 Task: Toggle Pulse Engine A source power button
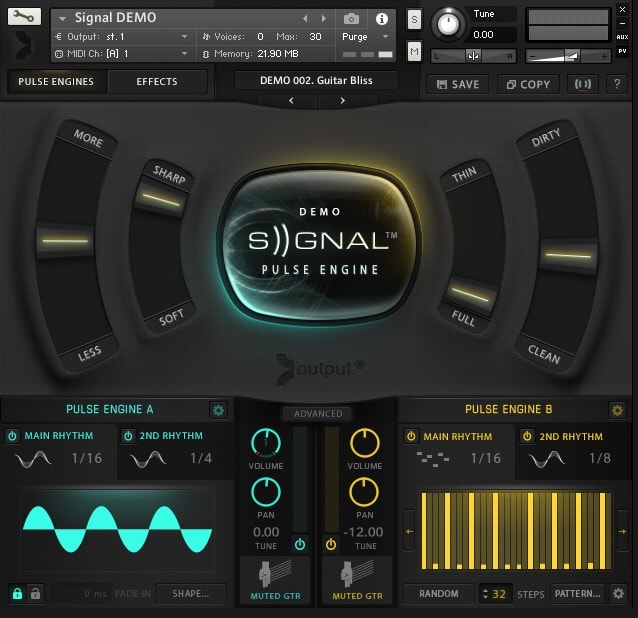[300, 544]
